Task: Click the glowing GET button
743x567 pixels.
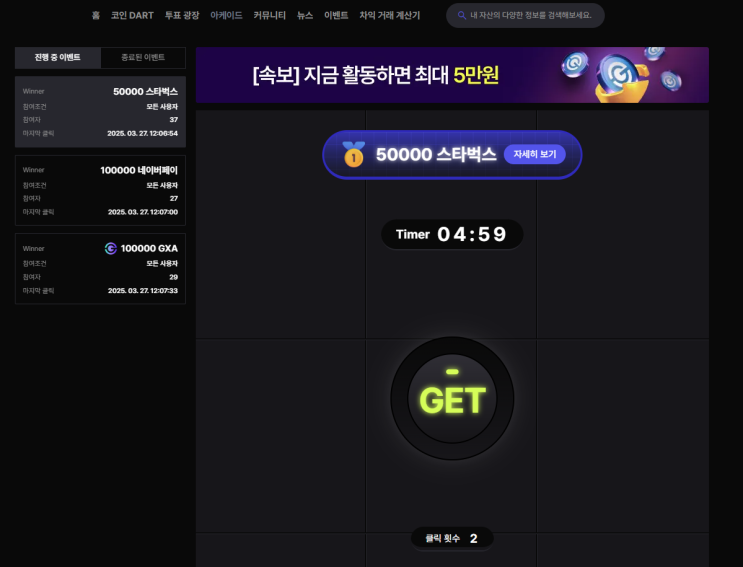Action: [x=452, y=398]
